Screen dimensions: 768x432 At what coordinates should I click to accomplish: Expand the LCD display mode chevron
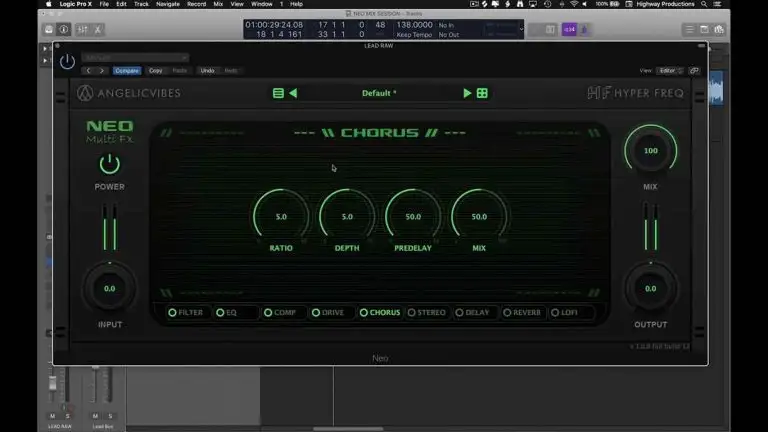pos(521,29)
